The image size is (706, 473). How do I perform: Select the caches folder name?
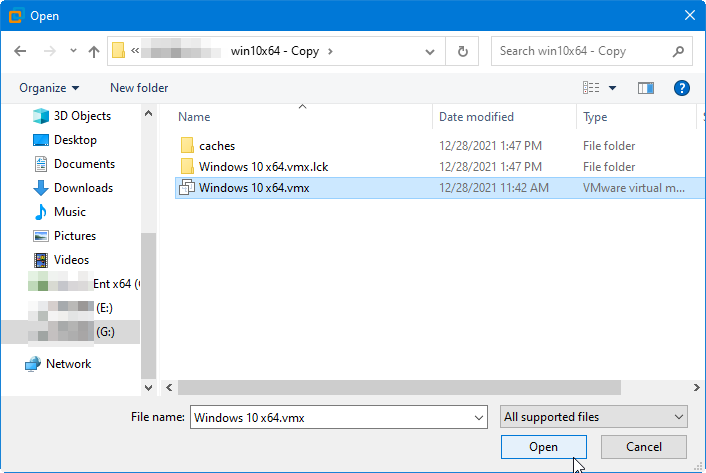[217, 146]
